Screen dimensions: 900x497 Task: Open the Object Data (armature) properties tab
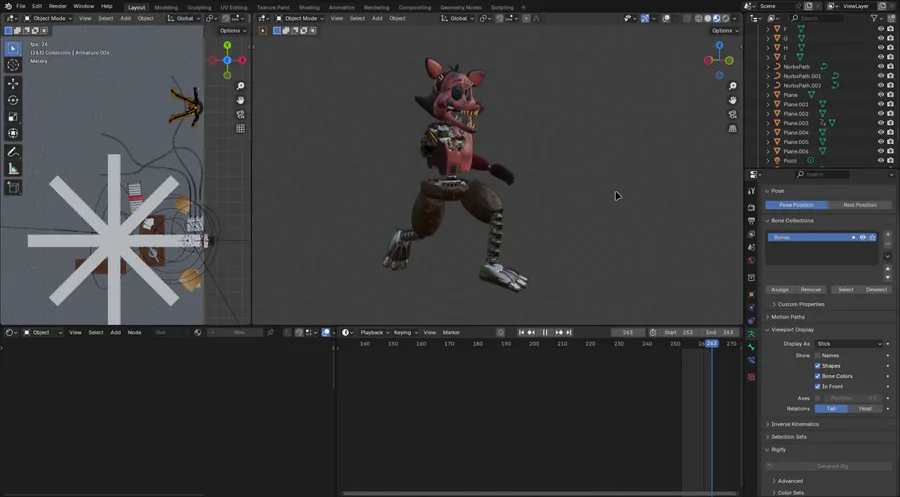[x=751, y=333]
